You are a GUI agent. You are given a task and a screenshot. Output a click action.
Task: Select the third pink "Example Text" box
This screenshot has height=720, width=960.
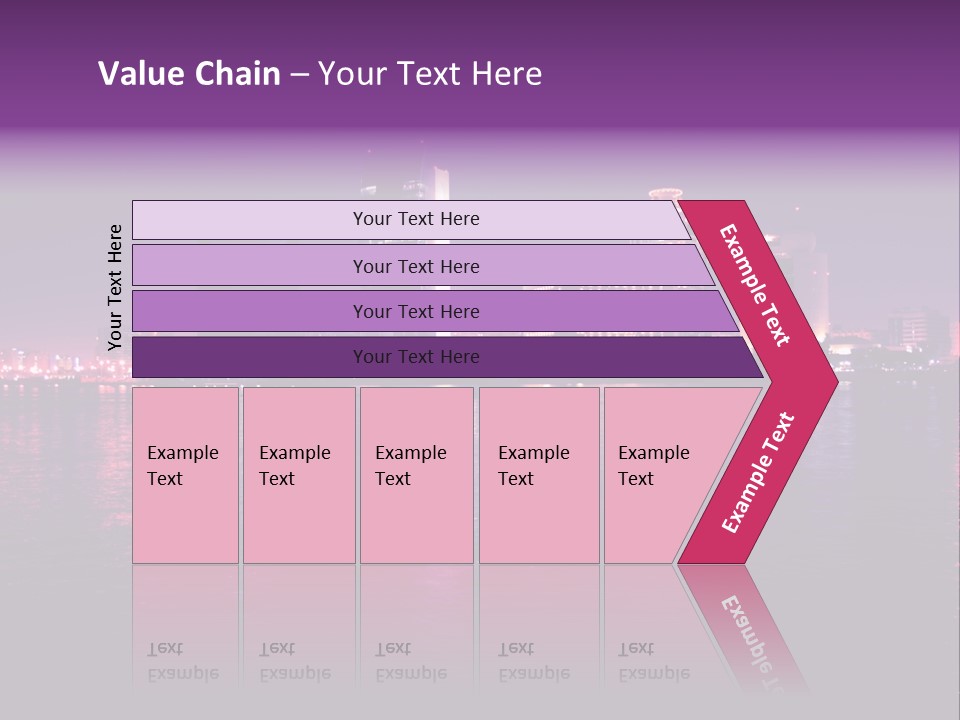point(416,475)
